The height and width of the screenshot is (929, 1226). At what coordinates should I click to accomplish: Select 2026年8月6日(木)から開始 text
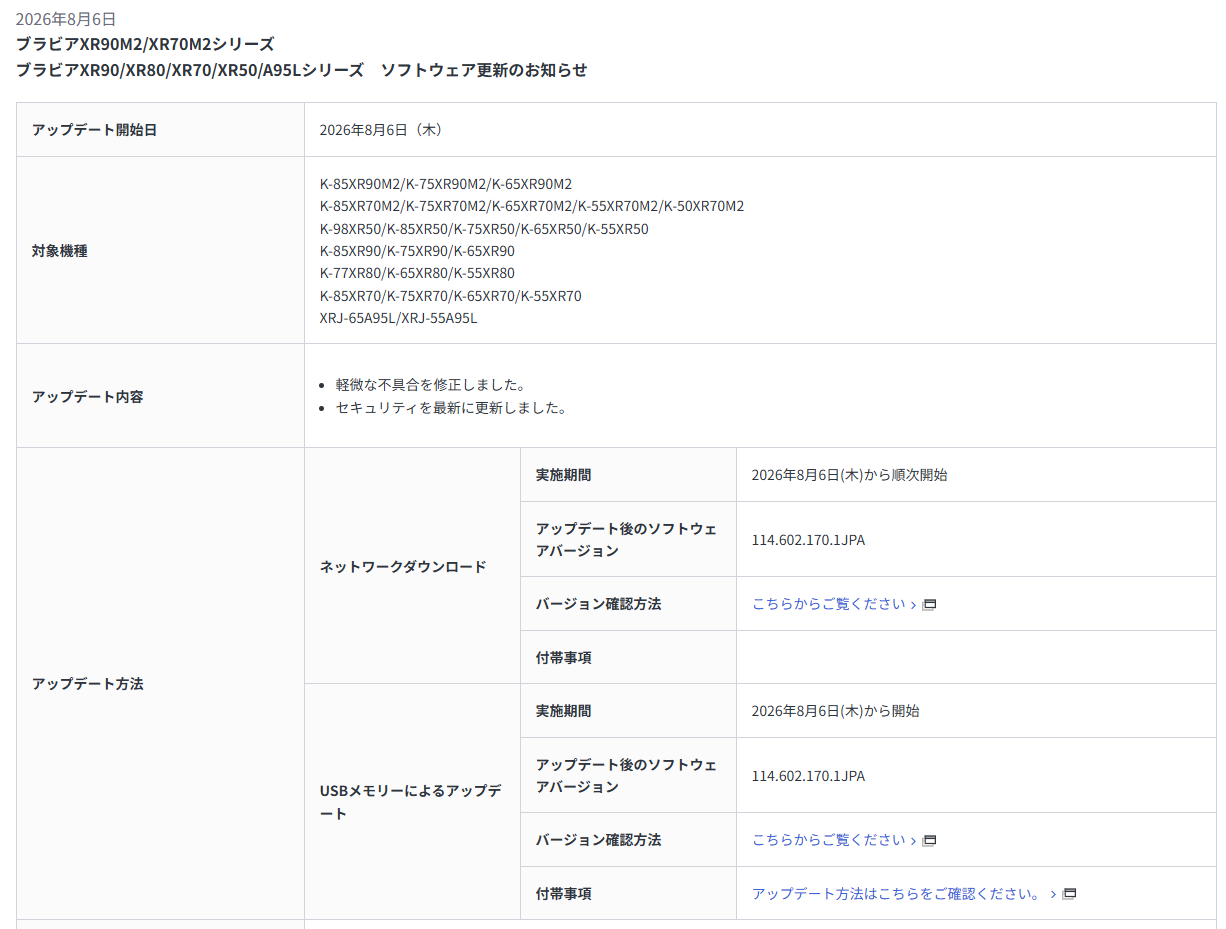coord(836,711)
